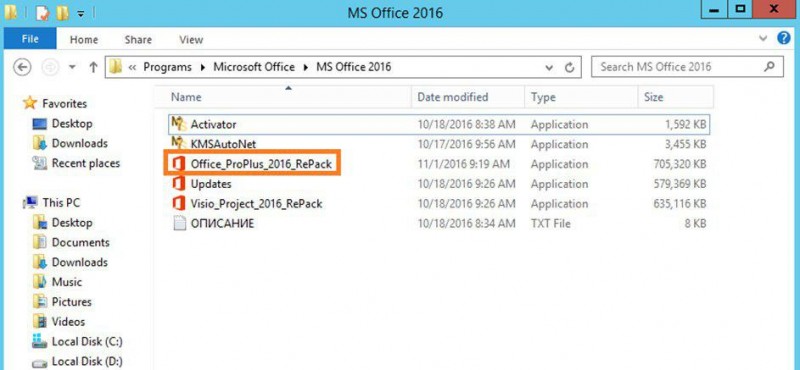Click the Pictures folder icon
800x370 pixels.
point(40,302)
